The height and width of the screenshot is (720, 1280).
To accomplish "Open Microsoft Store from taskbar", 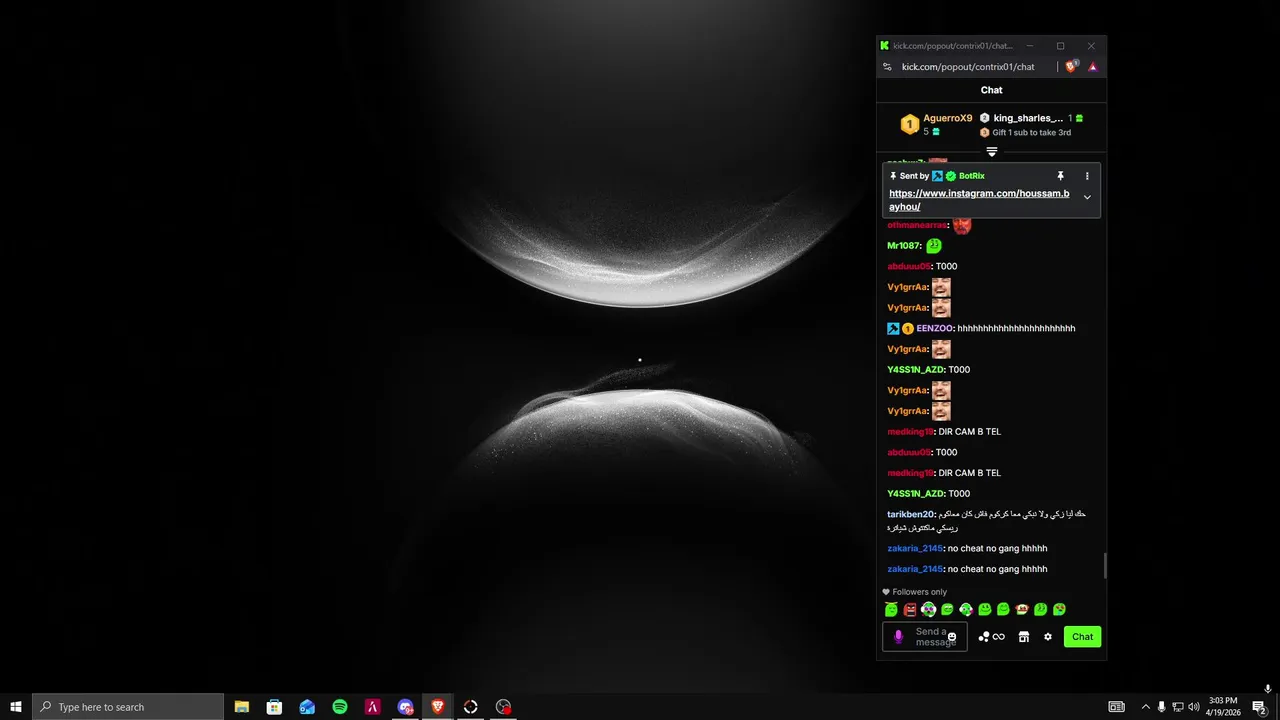I will point(274,707).
